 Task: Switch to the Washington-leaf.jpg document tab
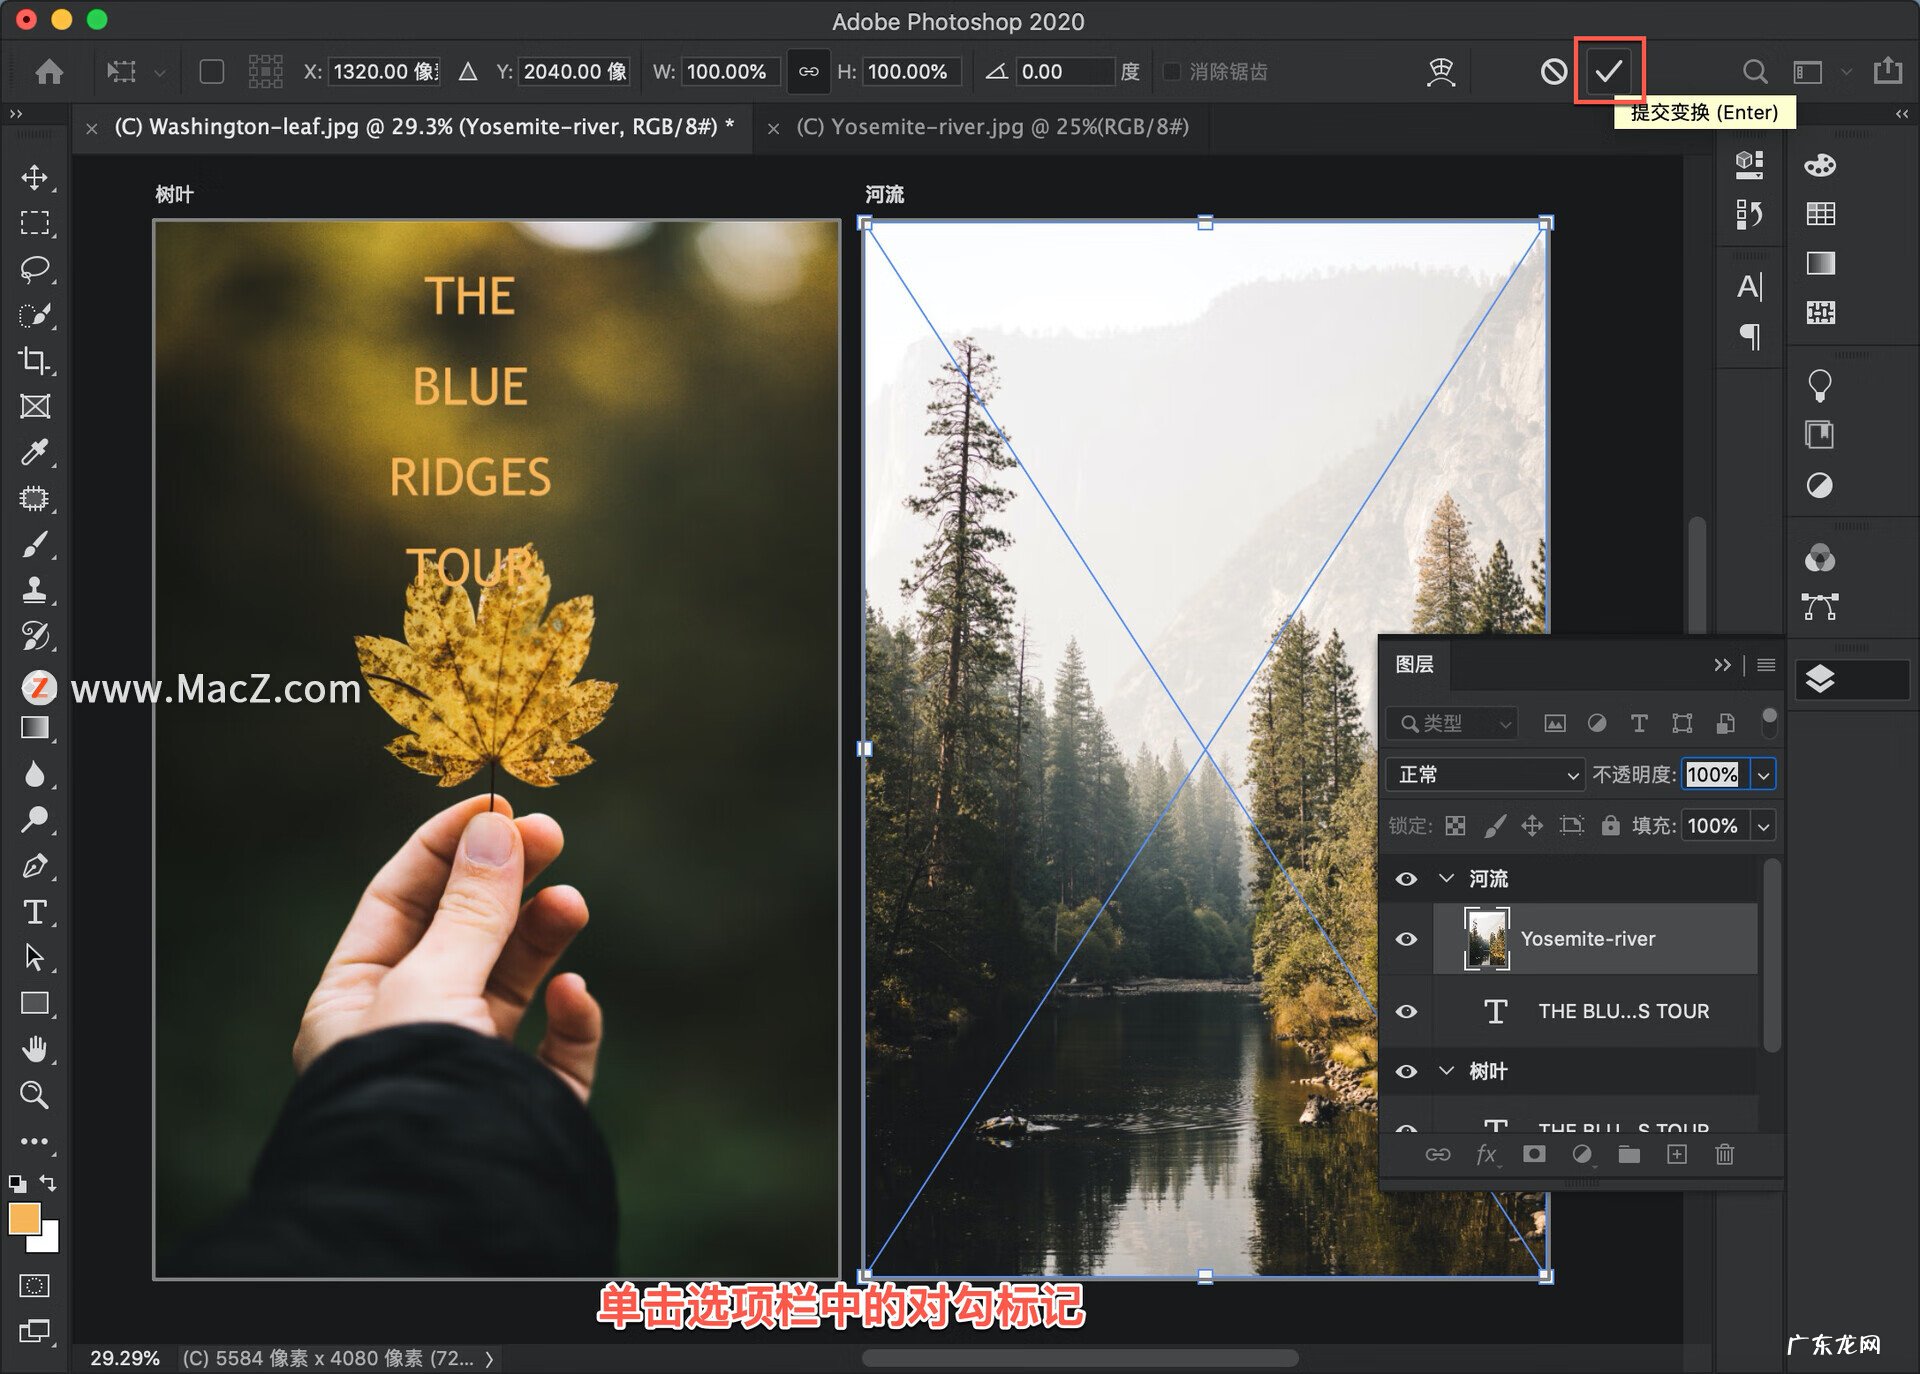click(424, 127)
